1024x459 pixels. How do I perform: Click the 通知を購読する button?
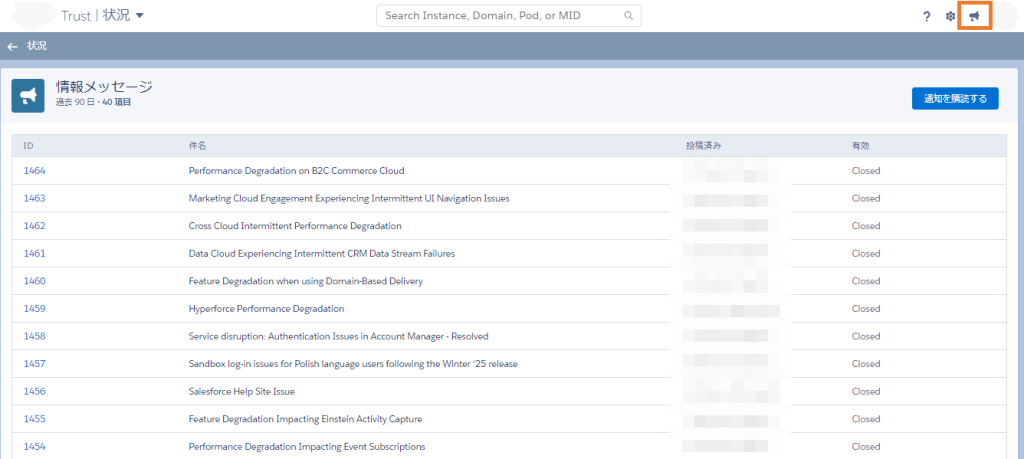tap(954, 98)
